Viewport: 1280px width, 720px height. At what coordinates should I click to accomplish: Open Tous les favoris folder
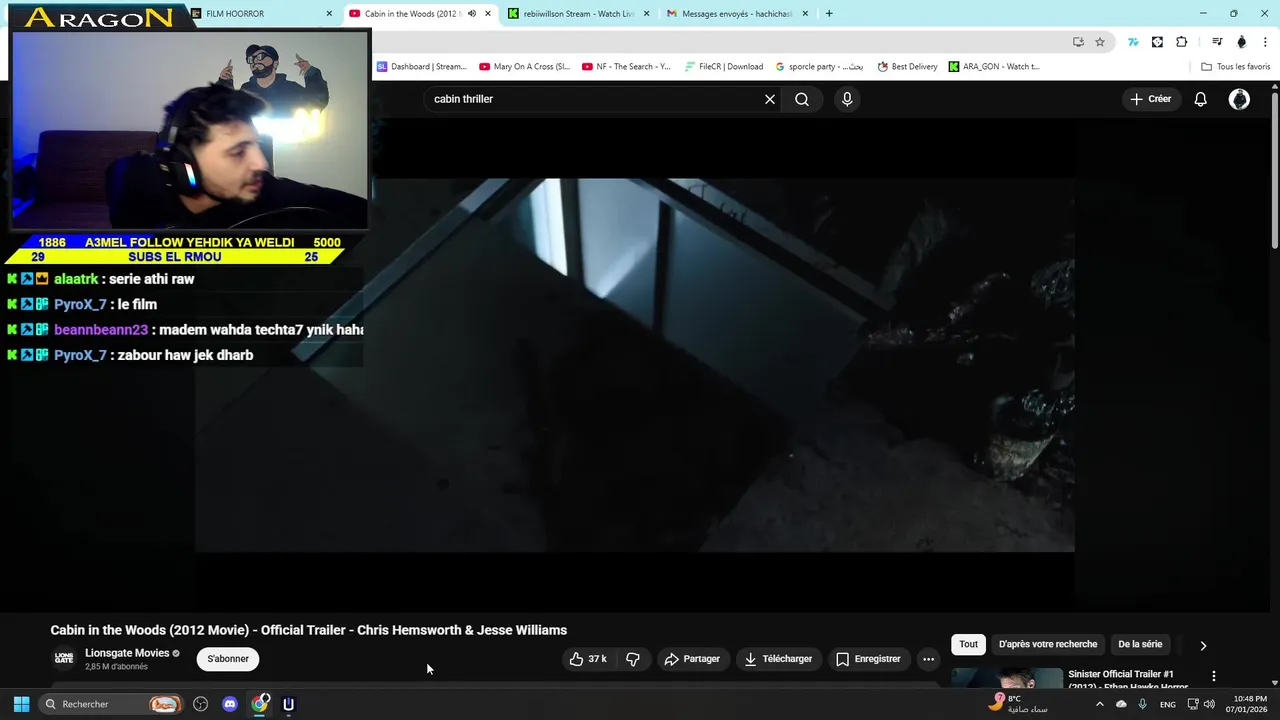pyautogui.click(x=1235, y=67)
